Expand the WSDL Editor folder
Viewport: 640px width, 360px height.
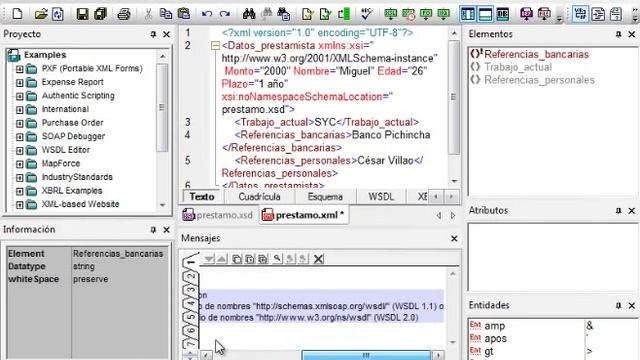[19, 151]
